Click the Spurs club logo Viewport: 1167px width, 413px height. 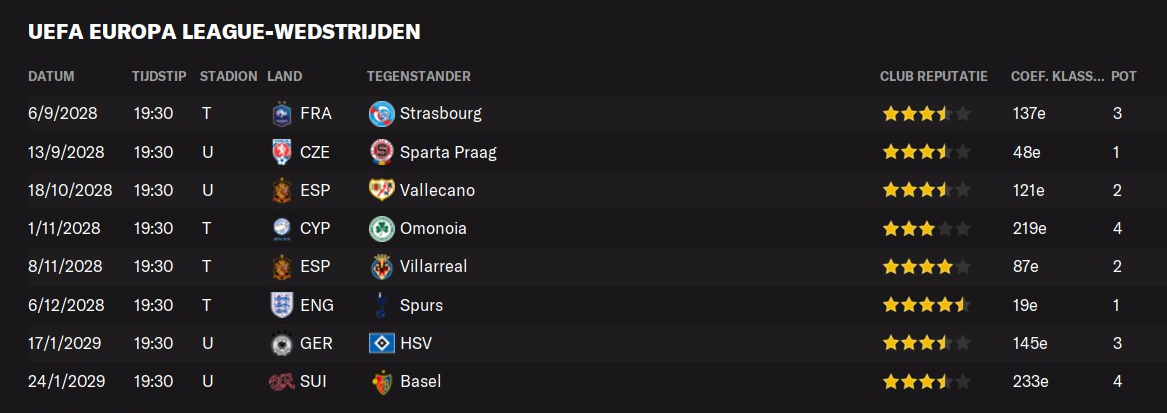coord(381,305)
